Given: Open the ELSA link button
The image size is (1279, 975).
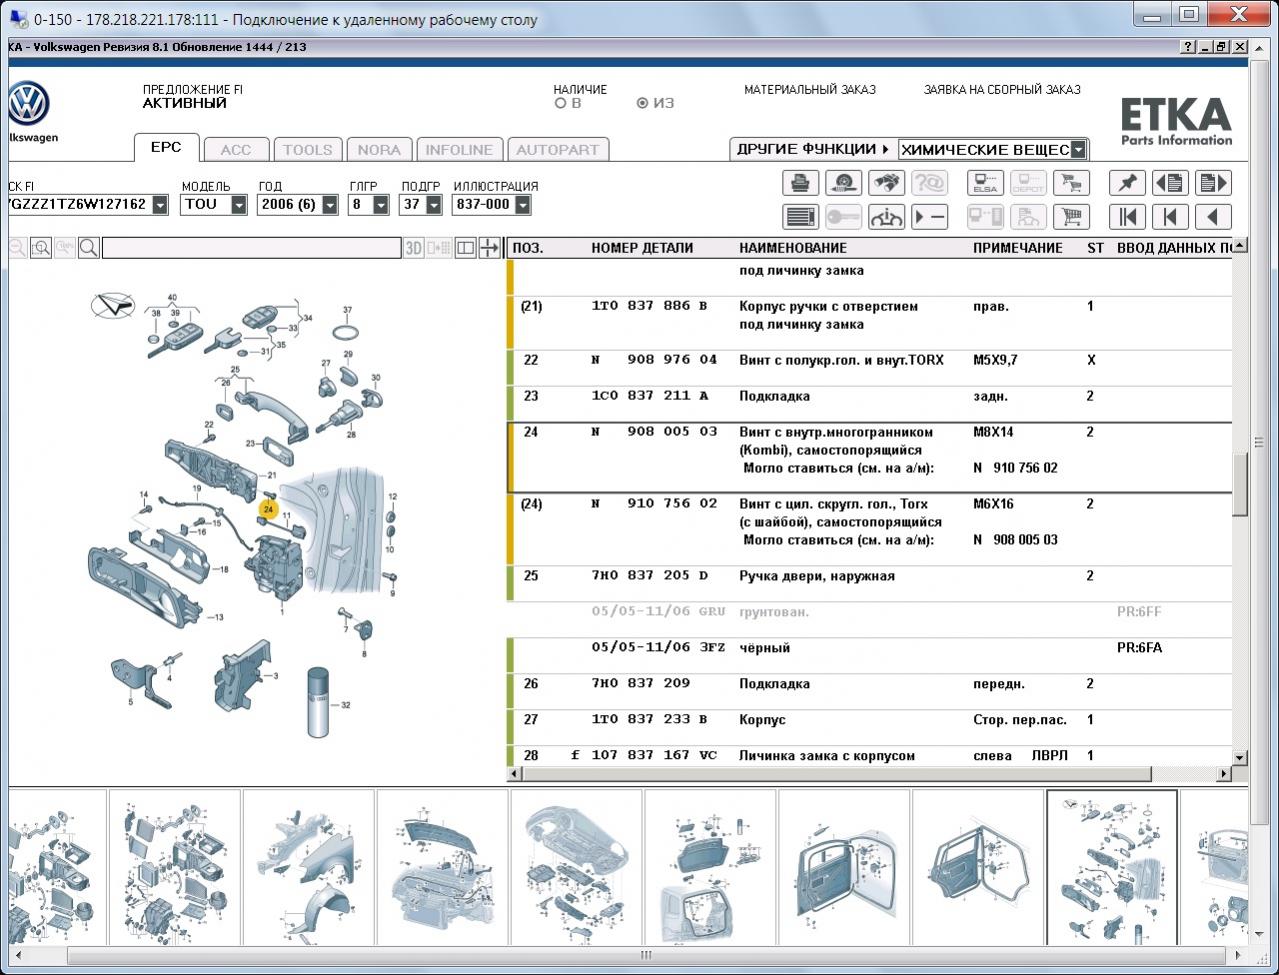Looking at the screenshot, I should pos(985,183).
